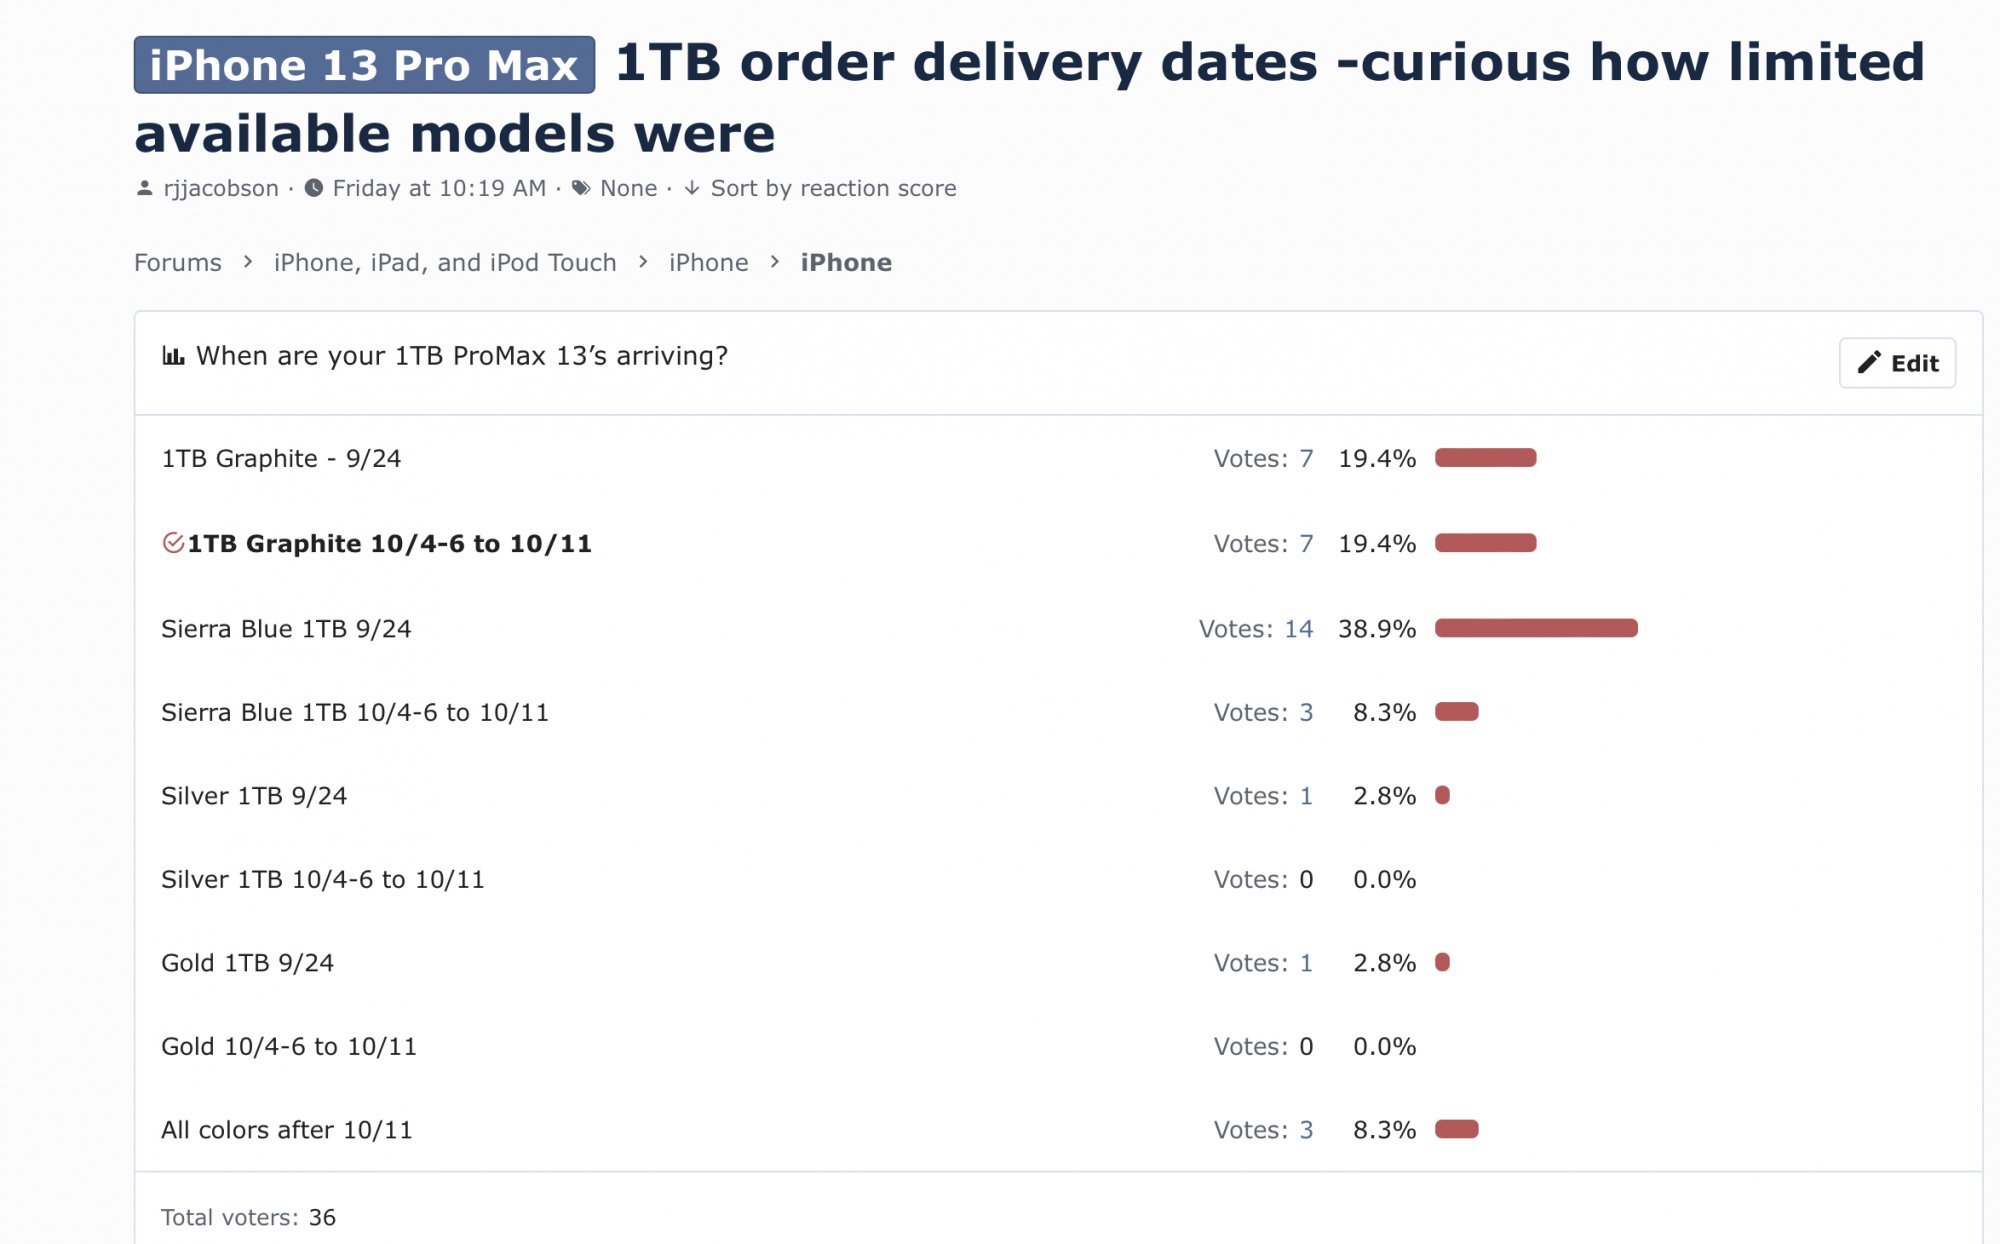Image resolution: width=2000 pixels, height=1244 pixels.
Task: Click the pencil icon in Edit button
Action: 1869,363
